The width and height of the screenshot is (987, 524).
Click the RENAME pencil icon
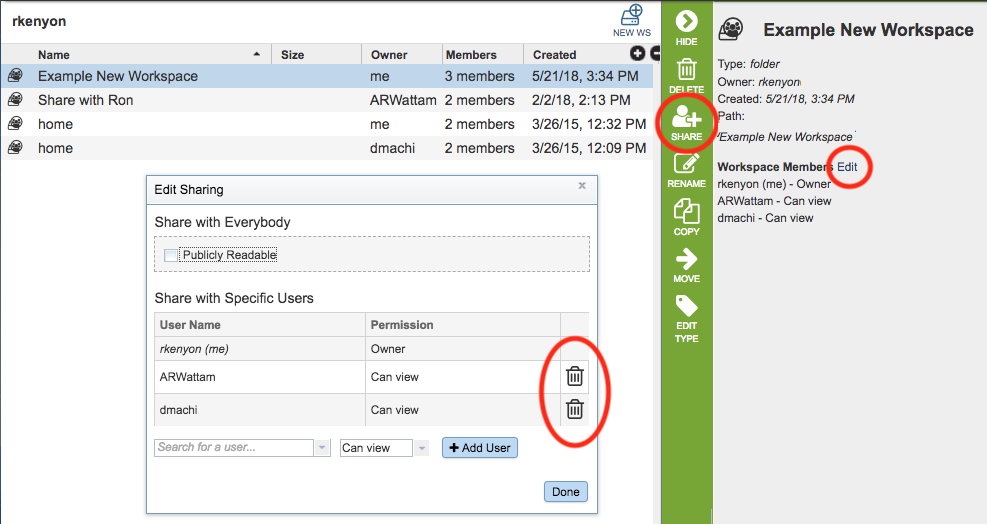(686, 164)
